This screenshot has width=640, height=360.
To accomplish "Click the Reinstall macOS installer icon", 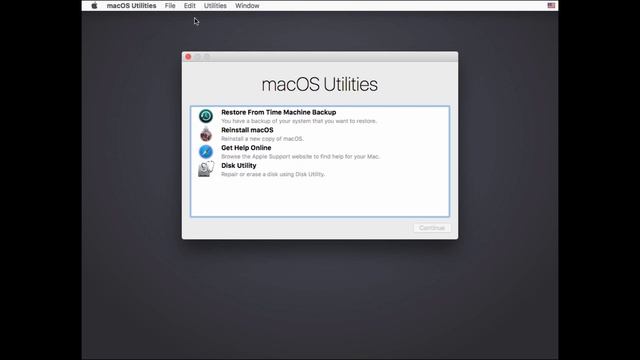I will (206, 134).
